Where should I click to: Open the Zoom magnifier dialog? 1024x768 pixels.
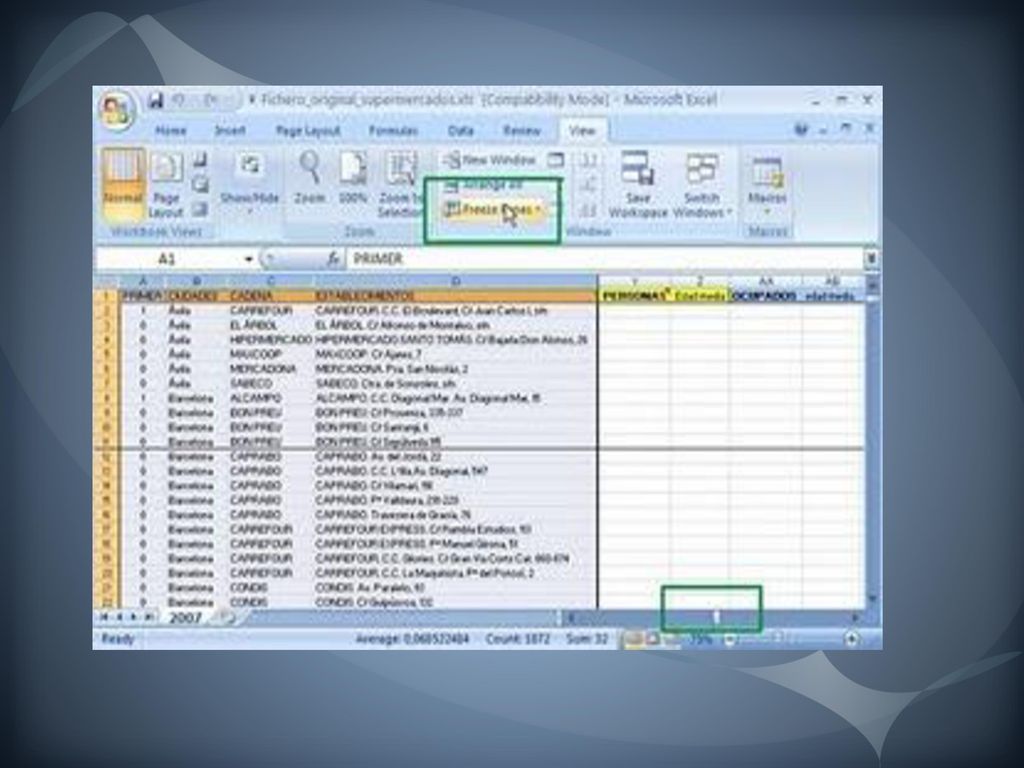click(x=310, y=178)
